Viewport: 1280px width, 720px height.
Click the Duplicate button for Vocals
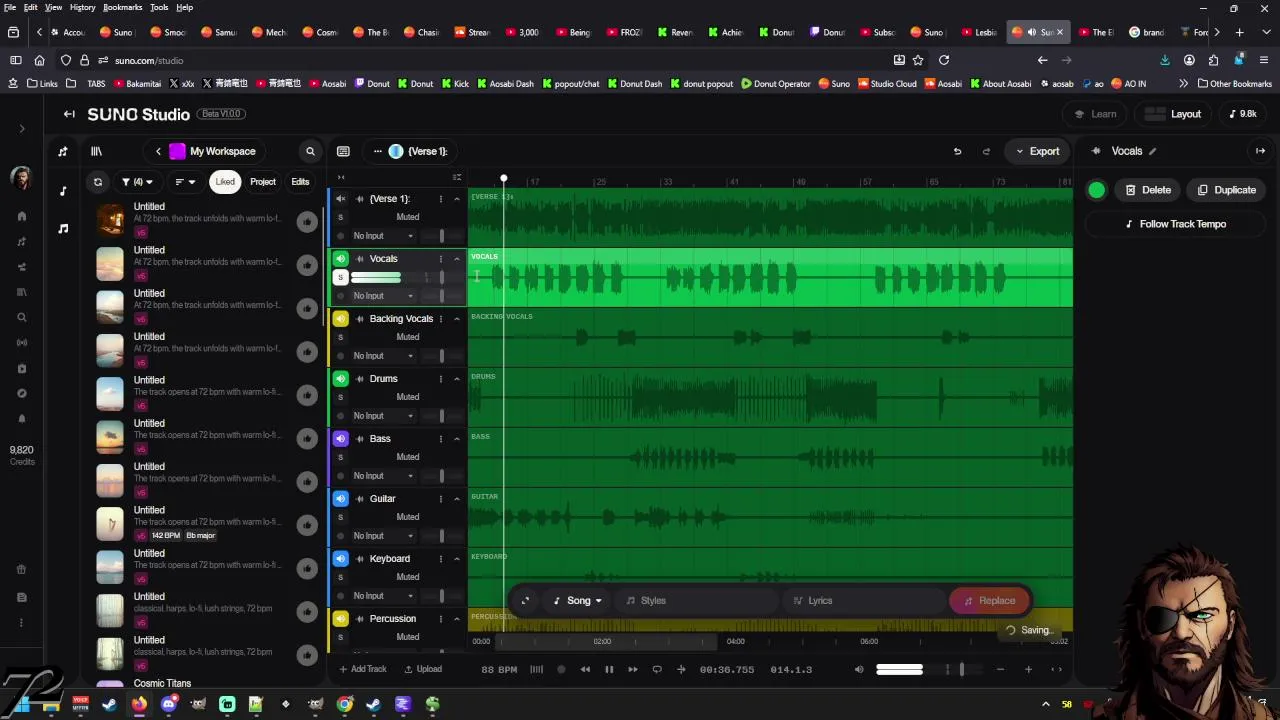pyautogui.click(x=1227, y=190)
